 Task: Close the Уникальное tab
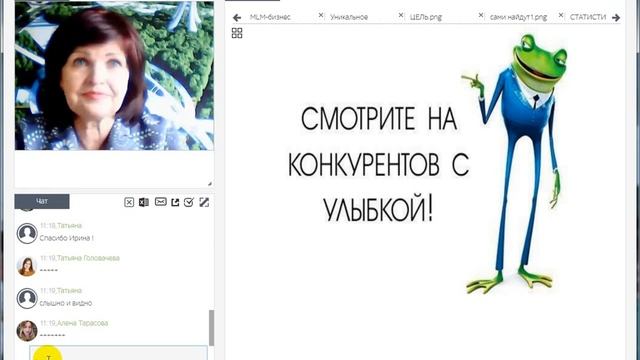[401, 15]
